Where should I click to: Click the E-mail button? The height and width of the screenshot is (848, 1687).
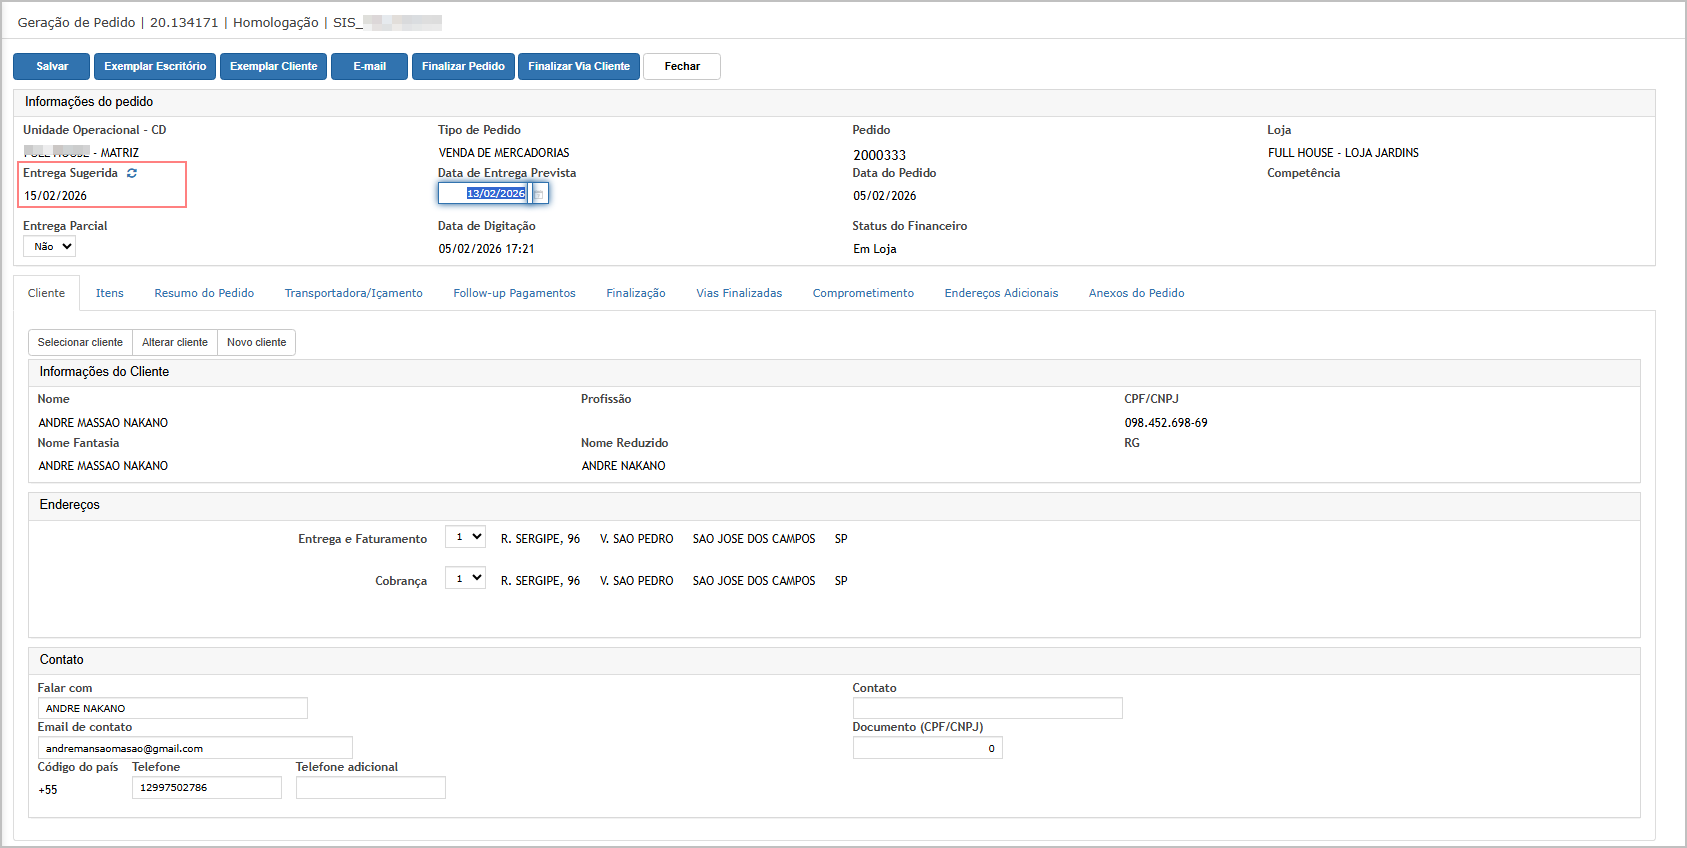click(x=369, y=66)
